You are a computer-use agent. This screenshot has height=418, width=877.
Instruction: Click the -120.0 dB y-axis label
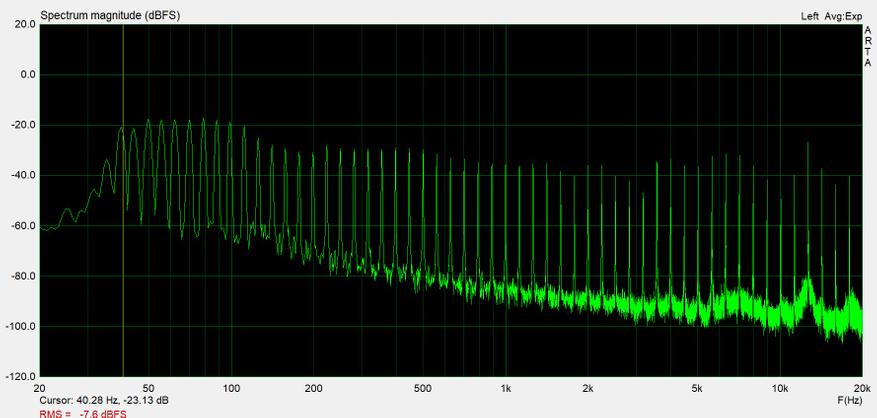click(22, 377)
